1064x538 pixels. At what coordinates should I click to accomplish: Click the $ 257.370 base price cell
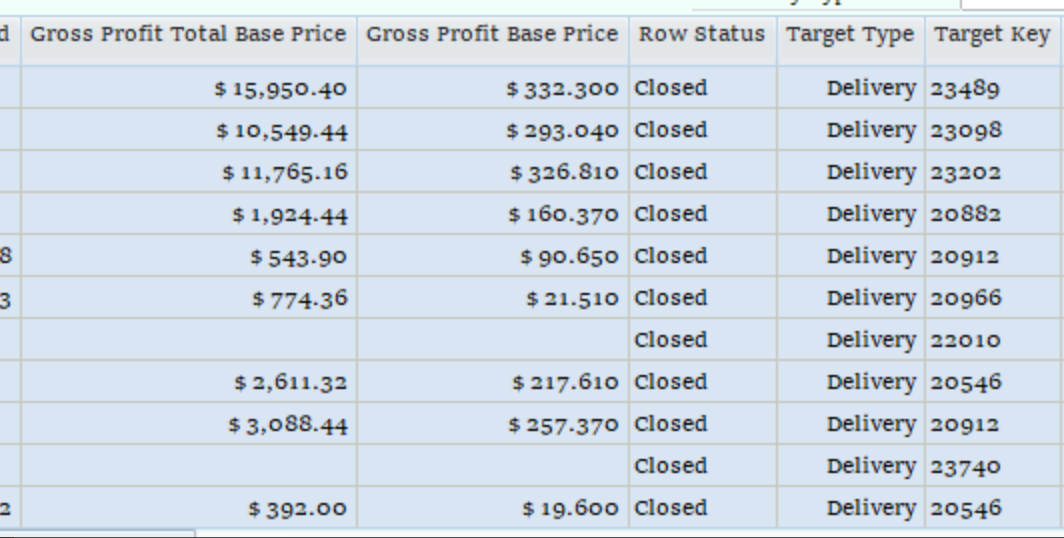click(x=493, y=424)
